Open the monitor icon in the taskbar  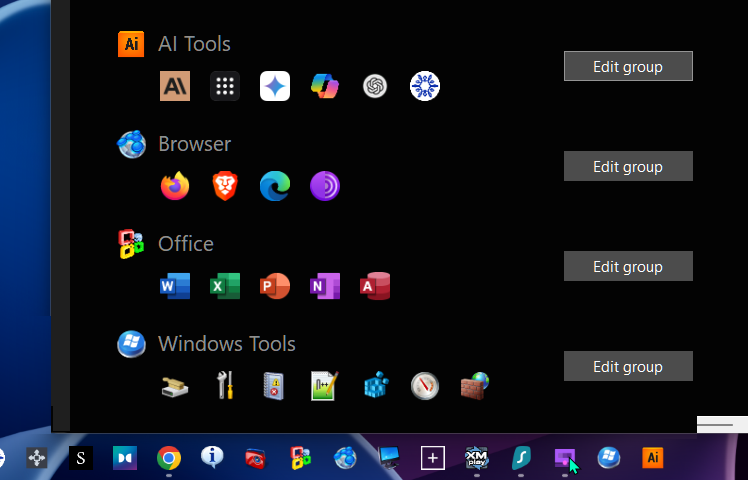tap(388, 458)
